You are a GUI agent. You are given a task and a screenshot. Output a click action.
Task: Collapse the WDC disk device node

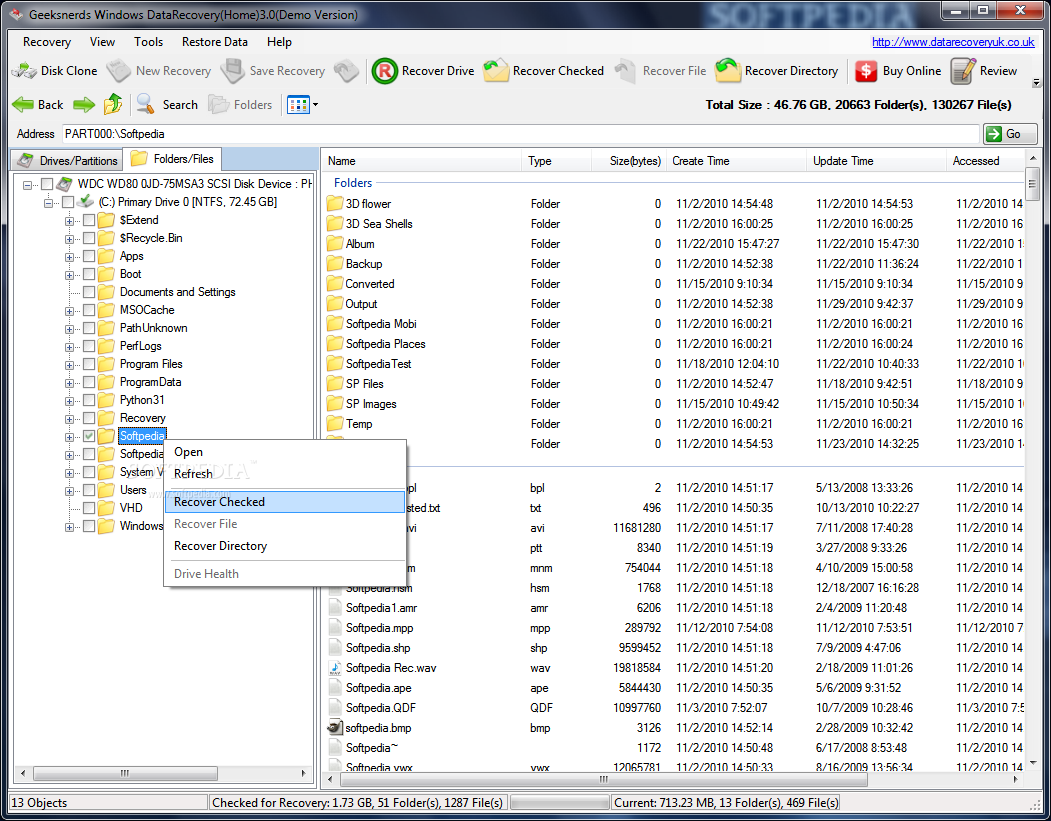click(27, 184)
